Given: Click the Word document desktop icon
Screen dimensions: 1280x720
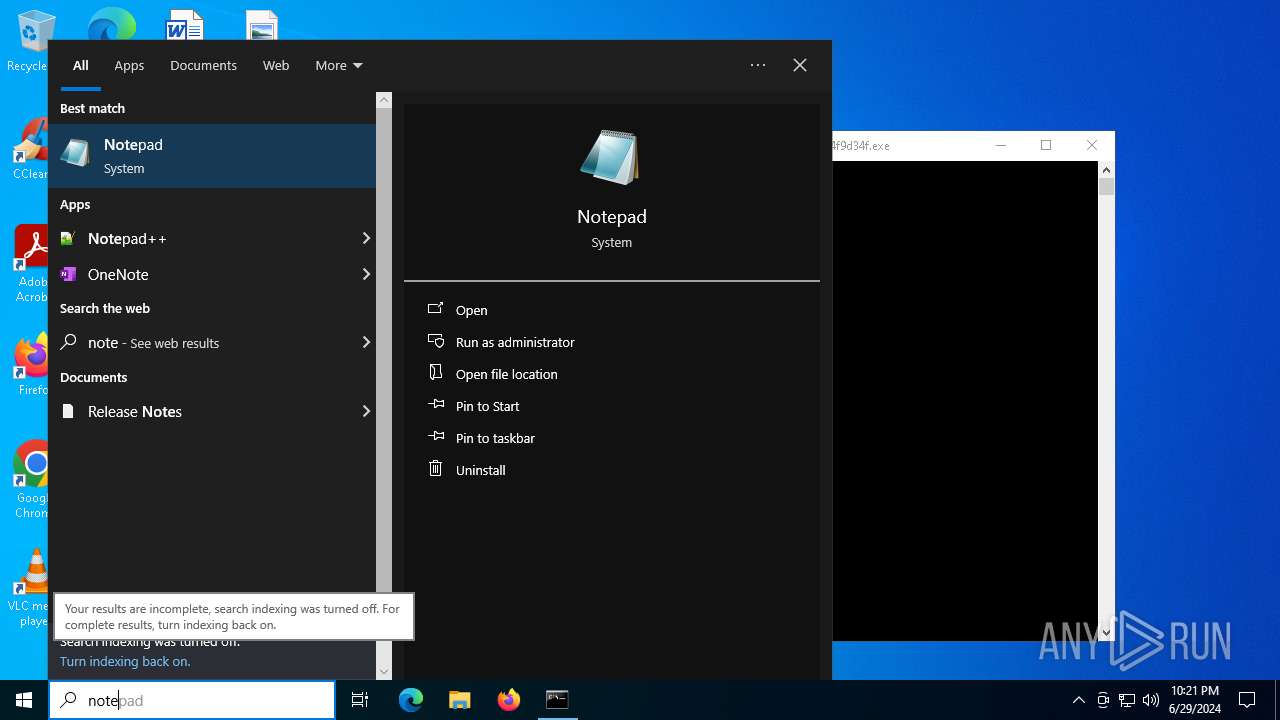Looking at the screenshot, I should click(184, 25).
